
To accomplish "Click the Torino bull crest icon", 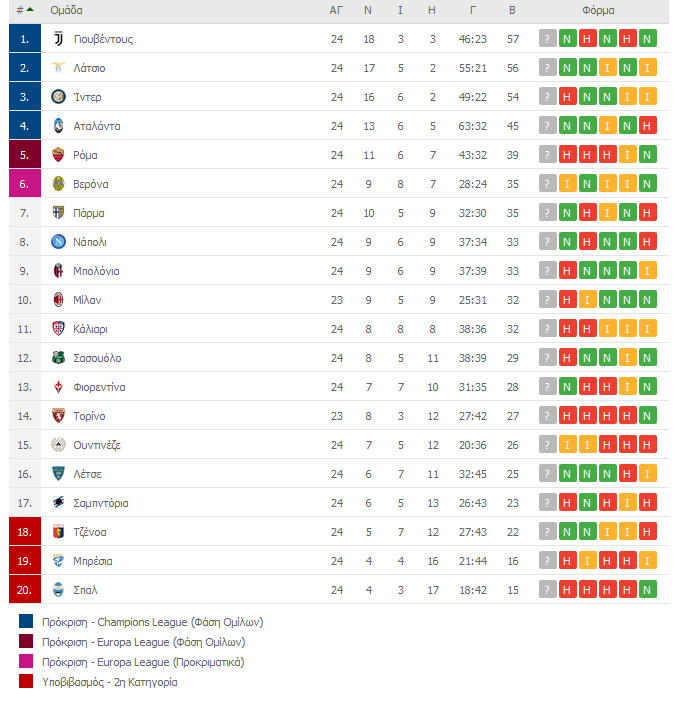I will point(58,416).
